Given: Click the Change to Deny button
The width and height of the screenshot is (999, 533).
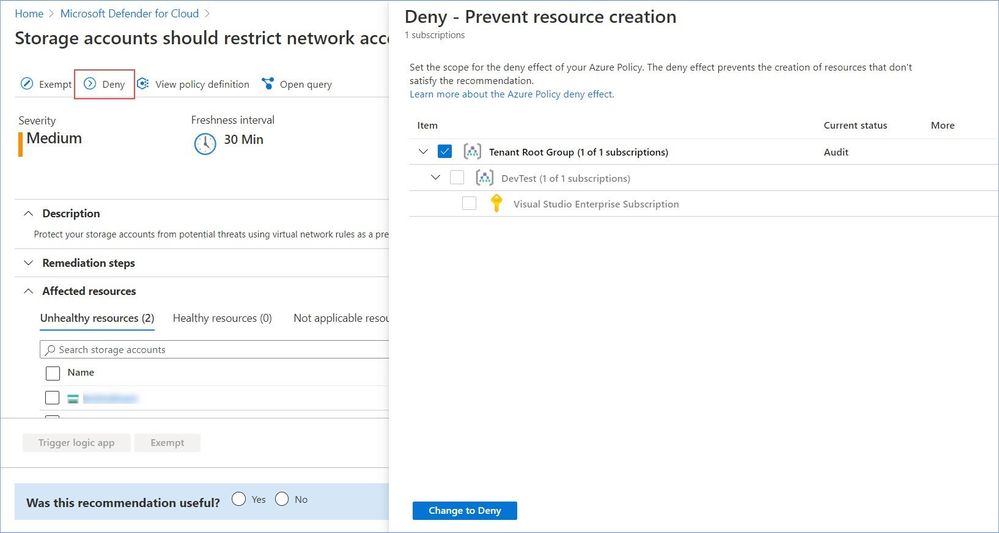Looking at the screenshot, I should (464, 511).
